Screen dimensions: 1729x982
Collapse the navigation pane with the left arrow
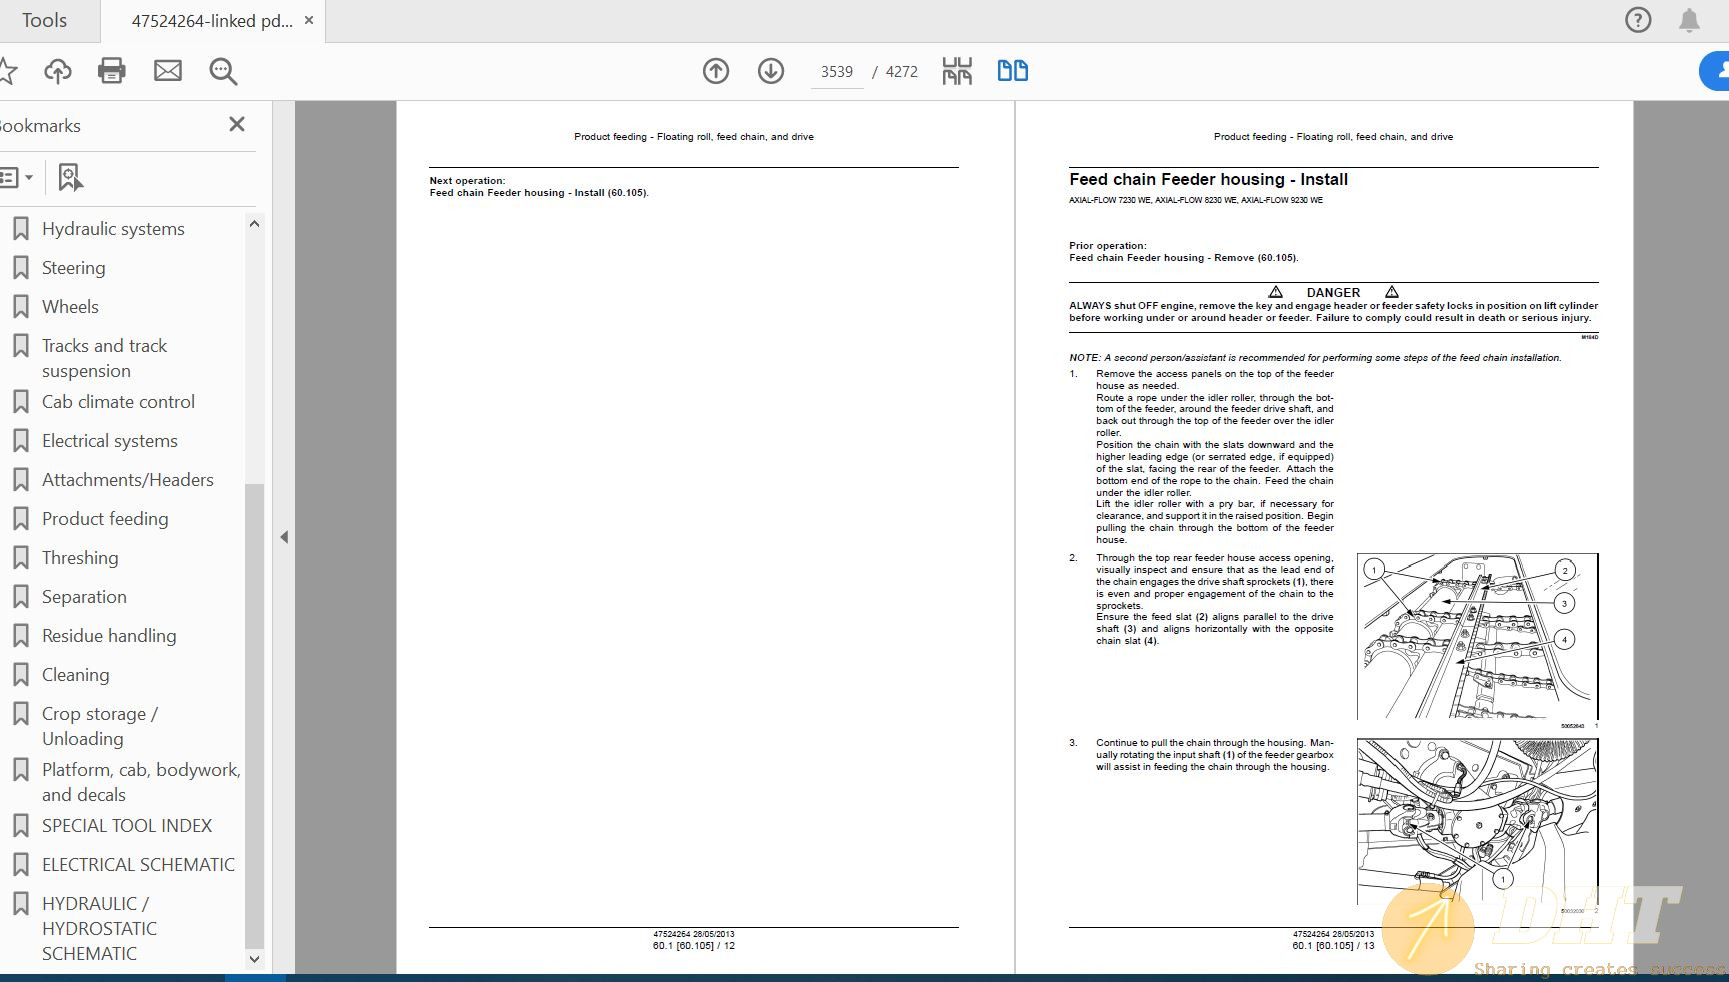coord(284,537)
